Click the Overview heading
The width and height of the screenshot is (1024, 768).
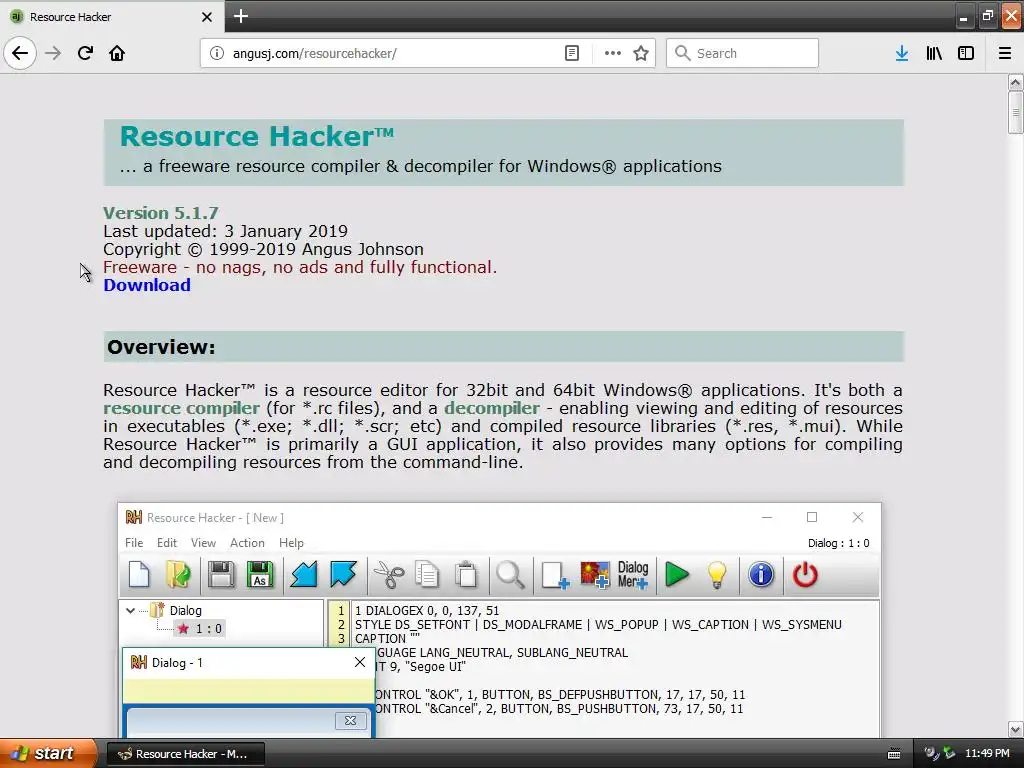pos(161,347)
